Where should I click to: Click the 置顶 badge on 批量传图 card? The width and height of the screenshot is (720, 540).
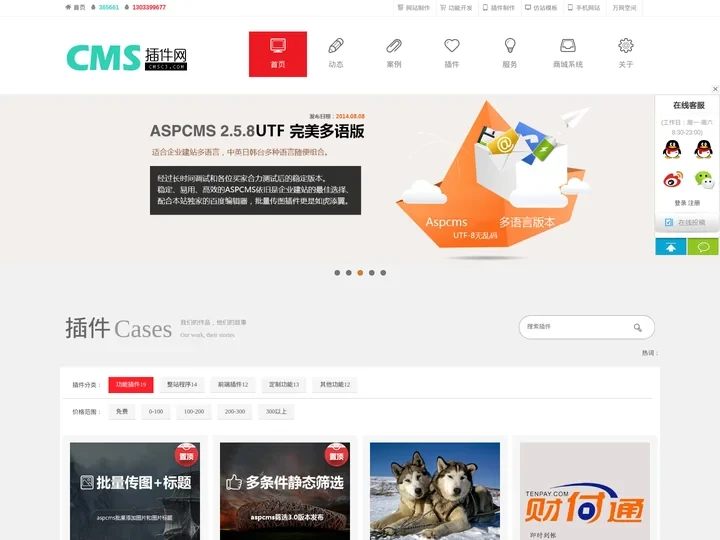186,456
